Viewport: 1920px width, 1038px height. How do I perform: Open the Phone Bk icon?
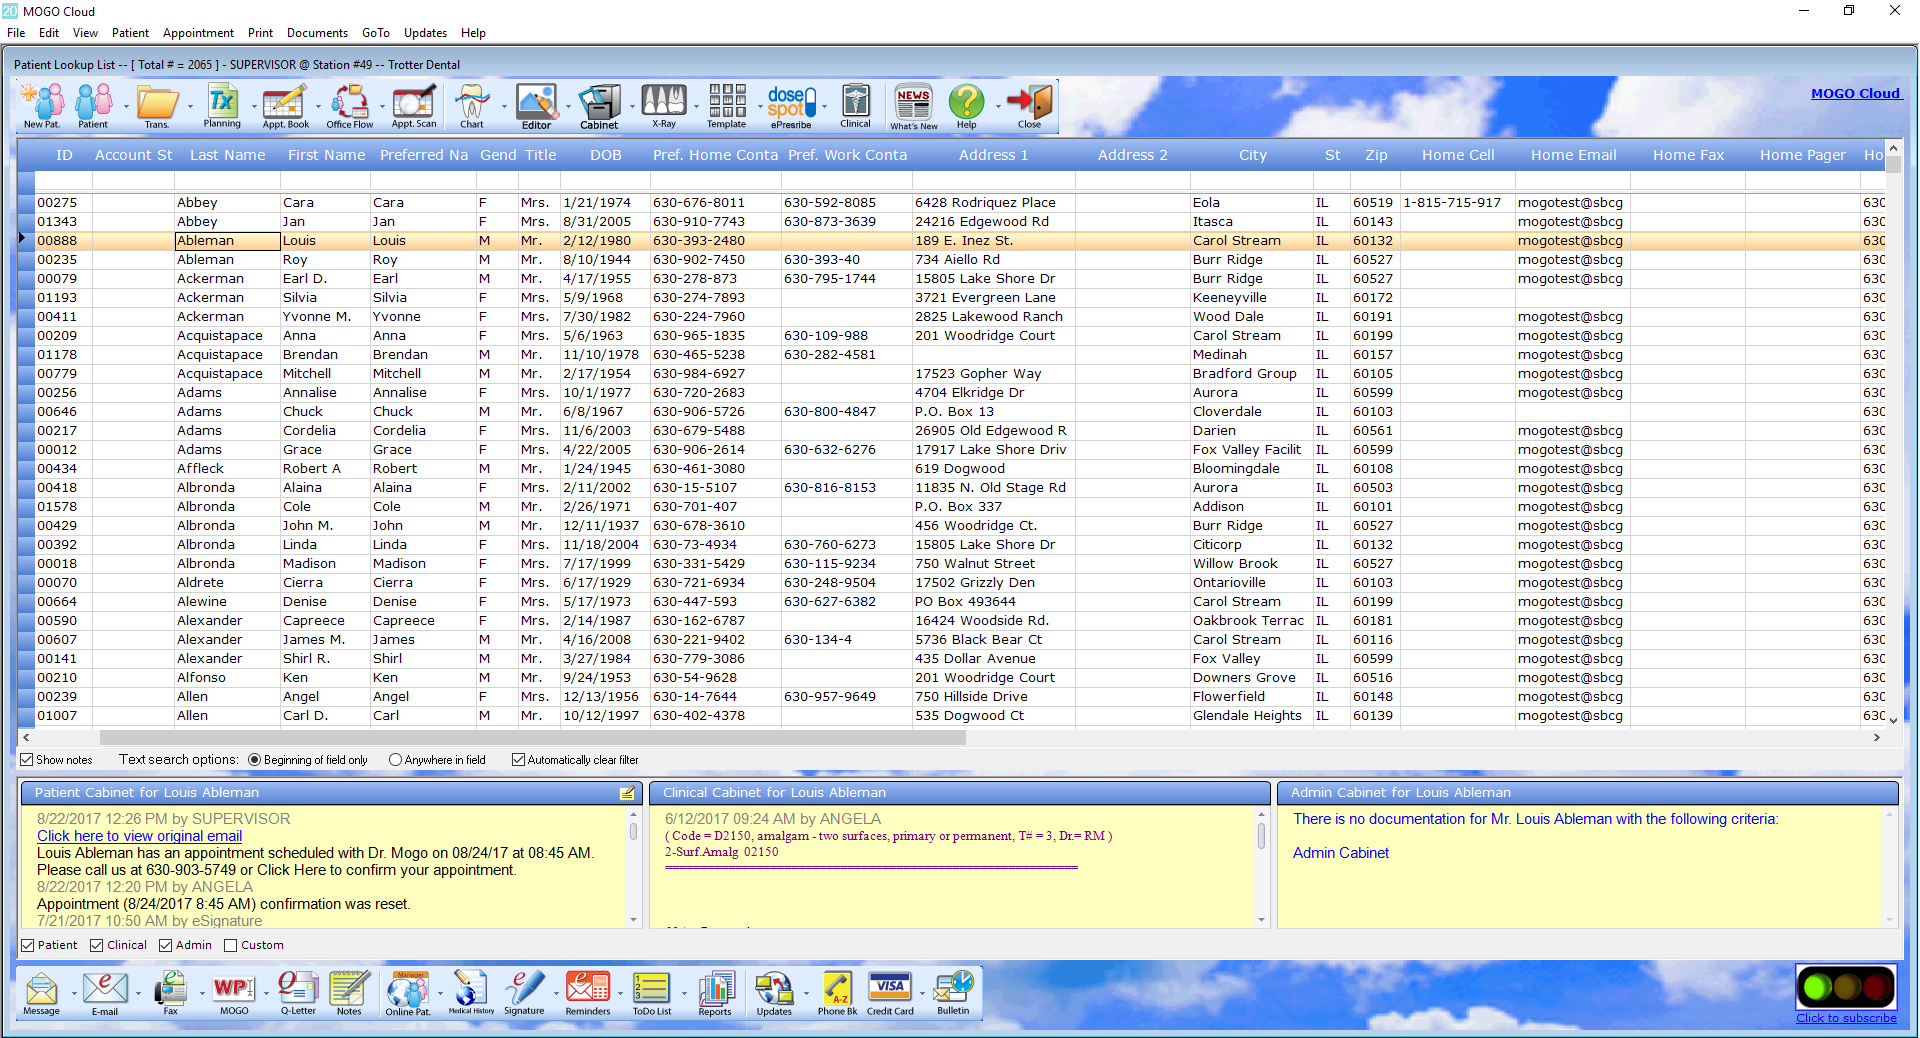click(x=837, y=993)
